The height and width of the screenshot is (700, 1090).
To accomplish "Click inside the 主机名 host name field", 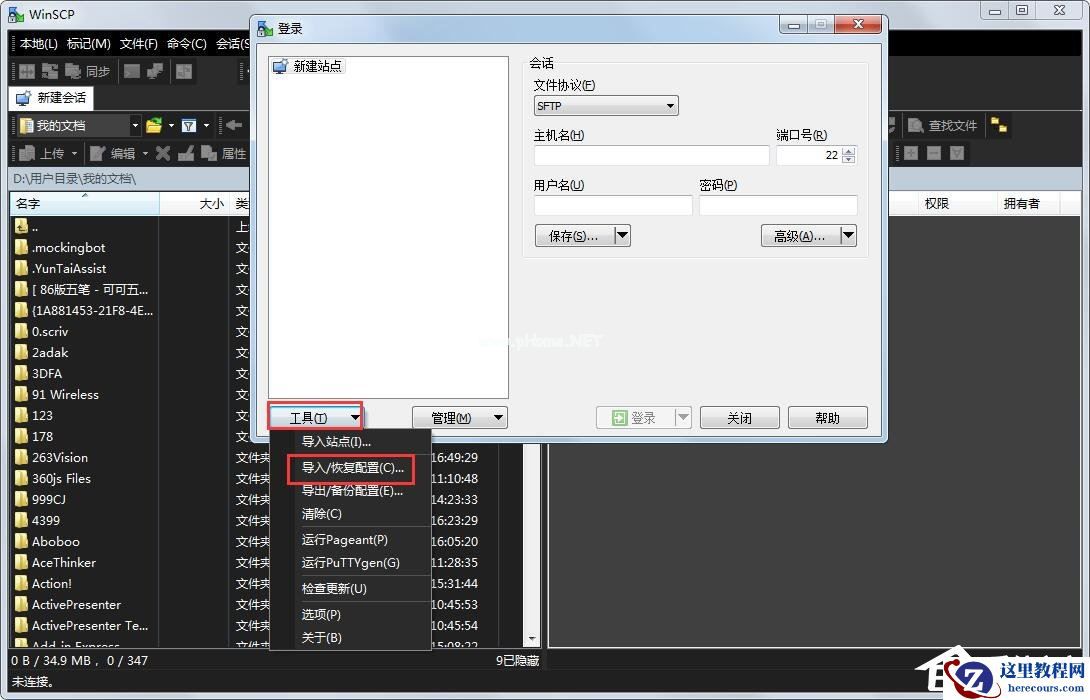I will [650, 156].
